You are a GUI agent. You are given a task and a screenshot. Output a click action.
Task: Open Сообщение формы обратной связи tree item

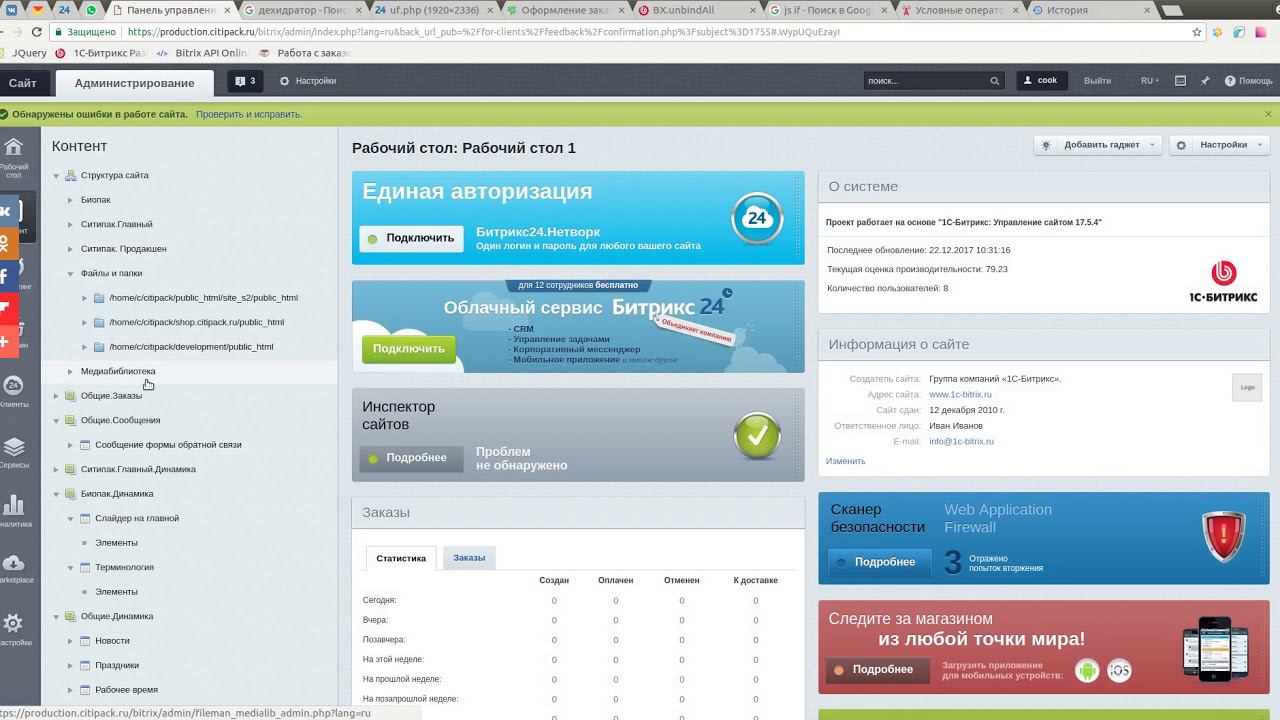(x=168, y=445)
